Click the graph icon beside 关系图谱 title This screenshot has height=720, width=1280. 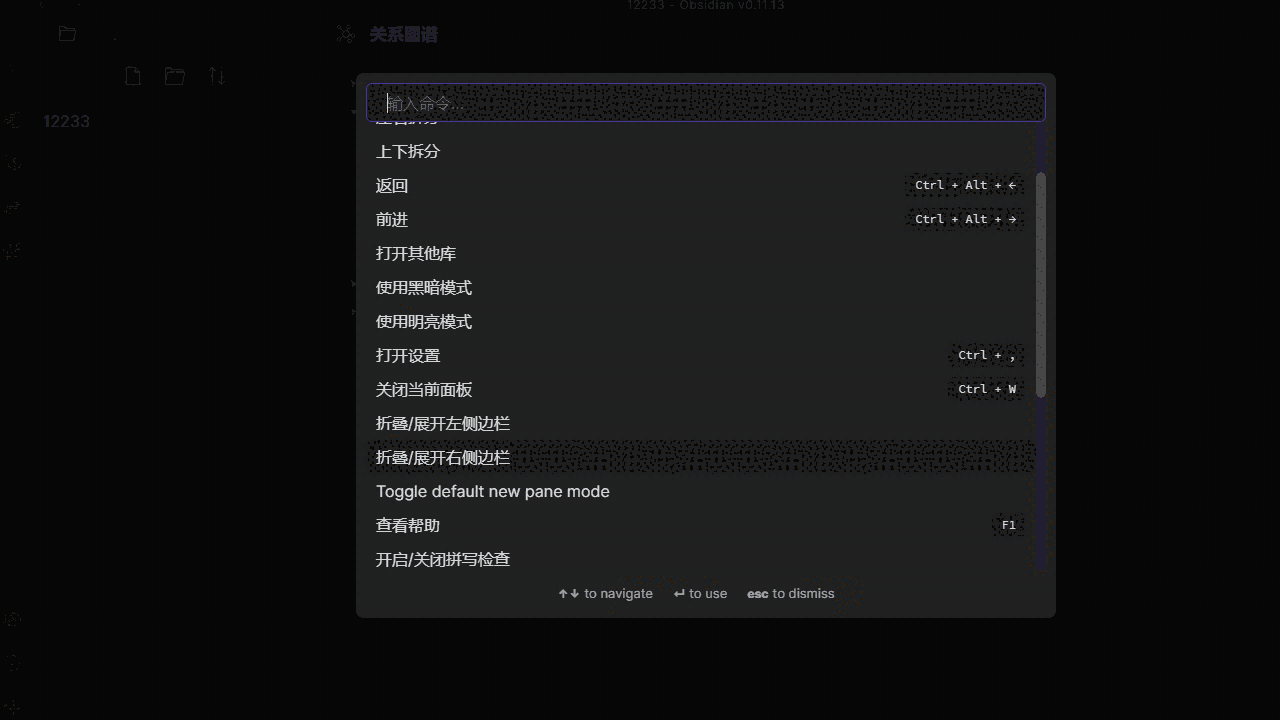point(344,34)
